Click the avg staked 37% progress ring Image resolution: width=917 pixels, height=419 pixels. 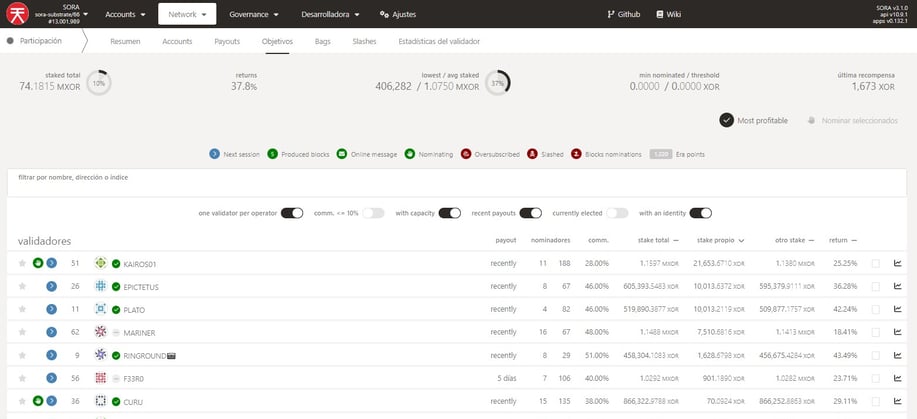[498, 83]
